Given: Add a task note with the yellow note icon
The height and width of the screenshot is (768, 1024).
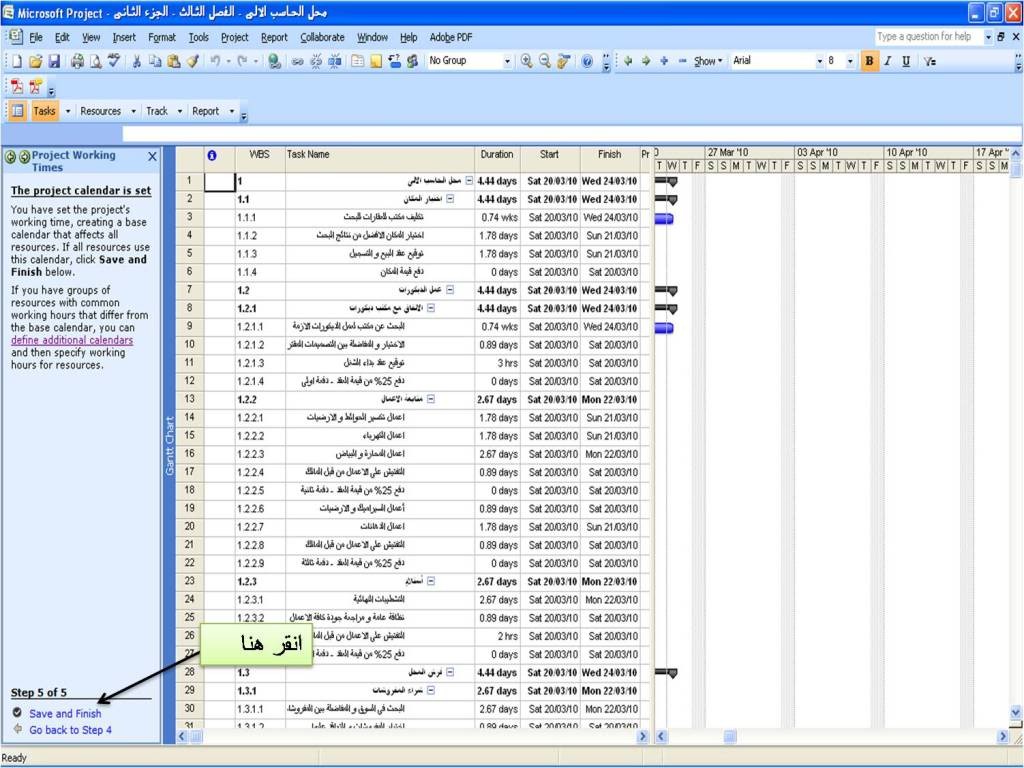Looking at the screenshot, I should [376, 61].
